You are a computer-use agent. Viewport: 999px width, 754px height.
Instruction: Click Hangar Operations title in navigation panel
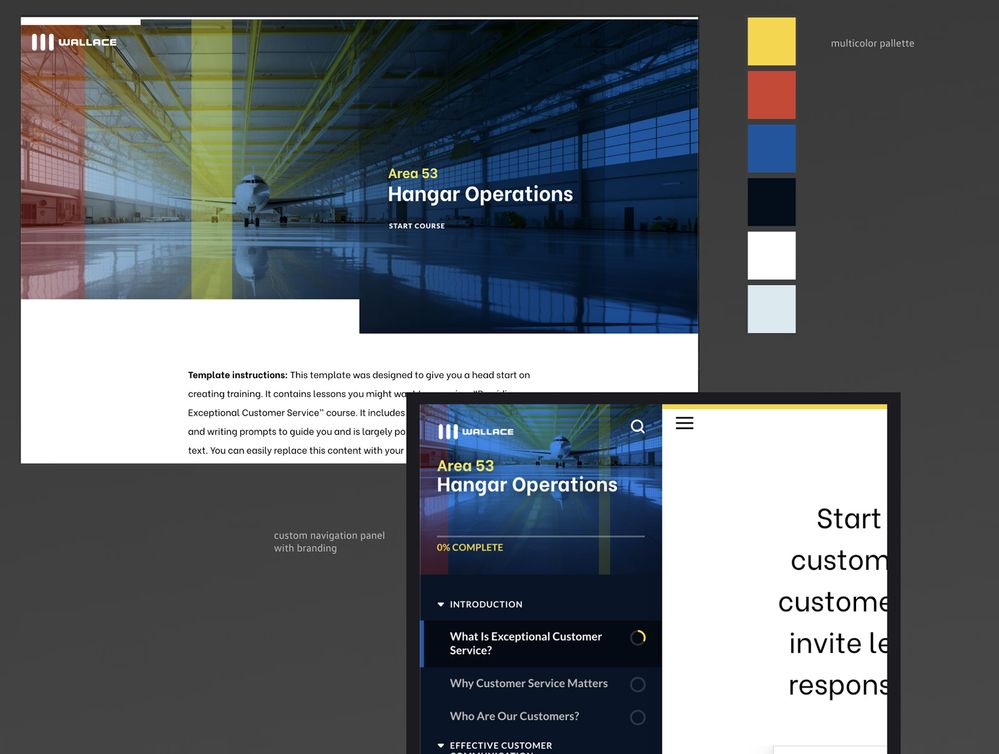click(527, 486)
